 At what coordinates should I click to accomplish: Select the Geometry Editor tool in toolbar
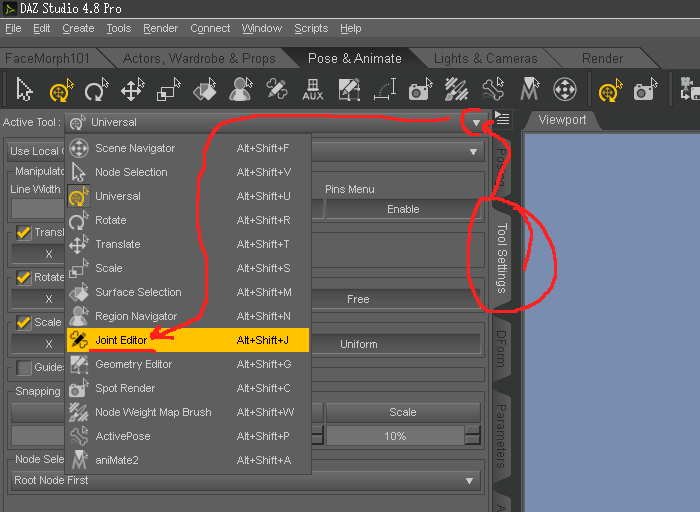pyautogui.click(x=349, y=89)
